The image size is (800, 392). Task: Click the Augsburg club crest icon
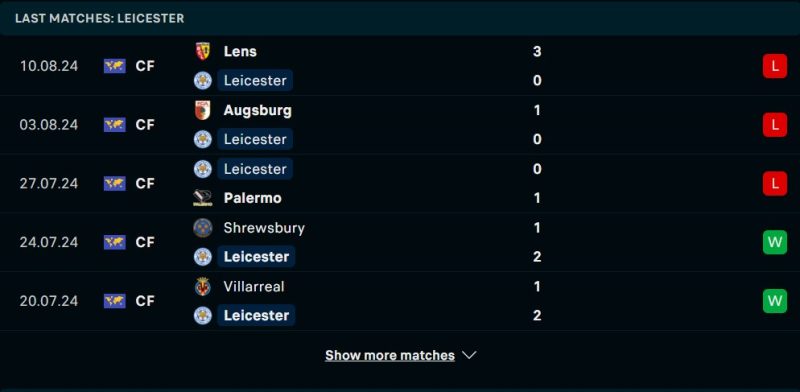[203, 110]
